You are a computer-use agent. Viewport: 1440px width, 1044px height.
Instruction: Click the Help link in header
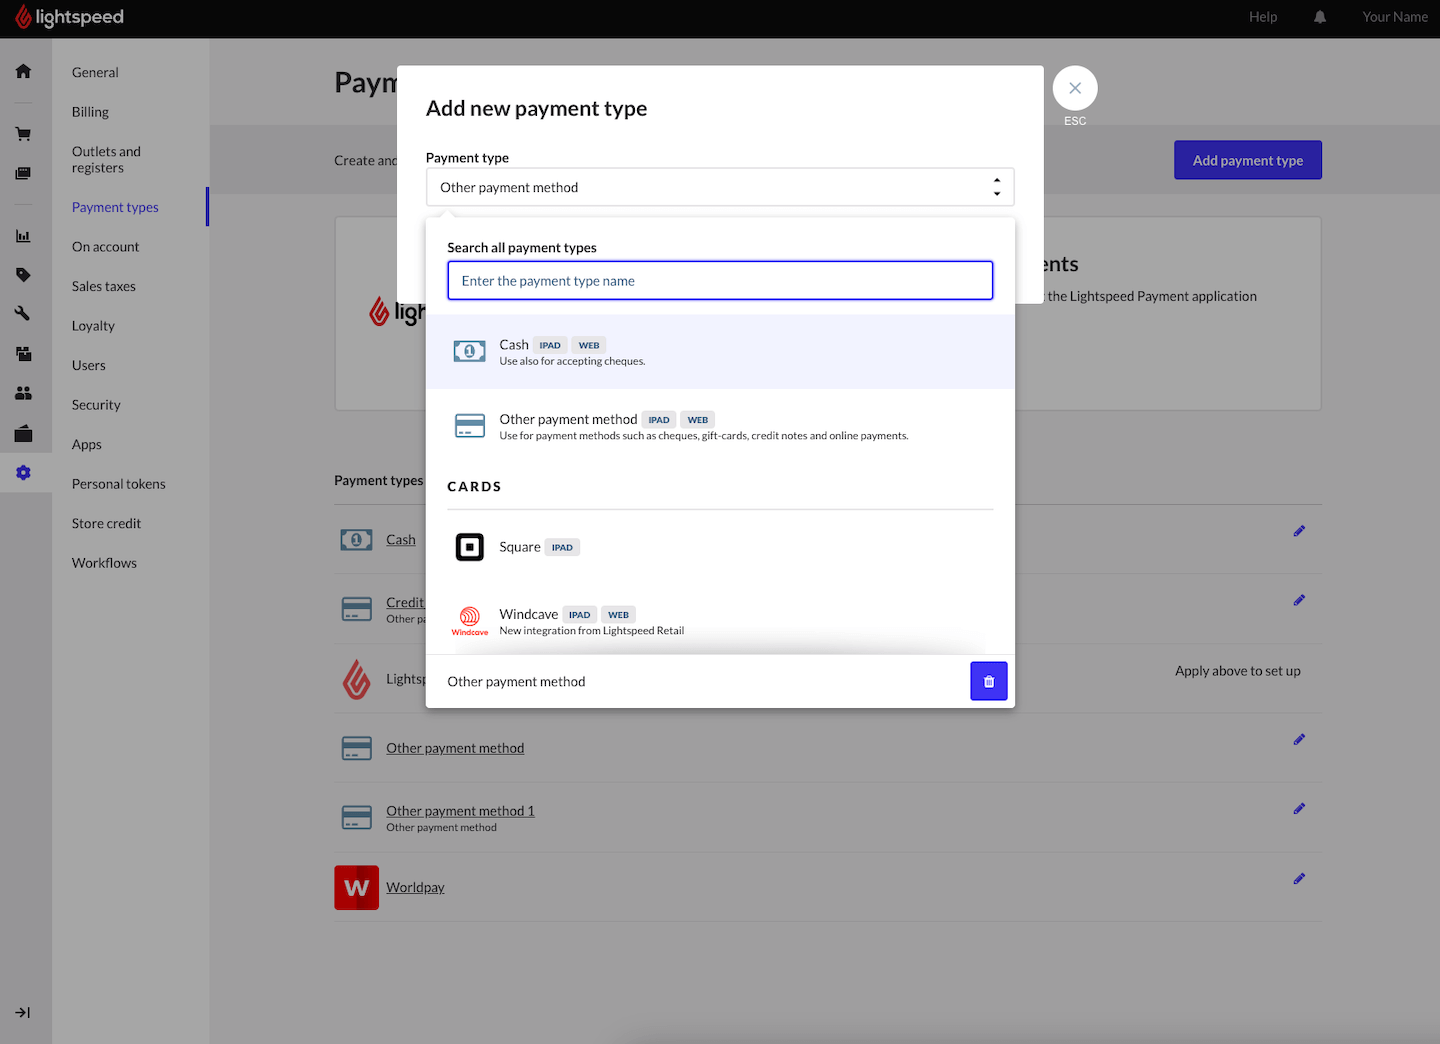pos(1262,17)
